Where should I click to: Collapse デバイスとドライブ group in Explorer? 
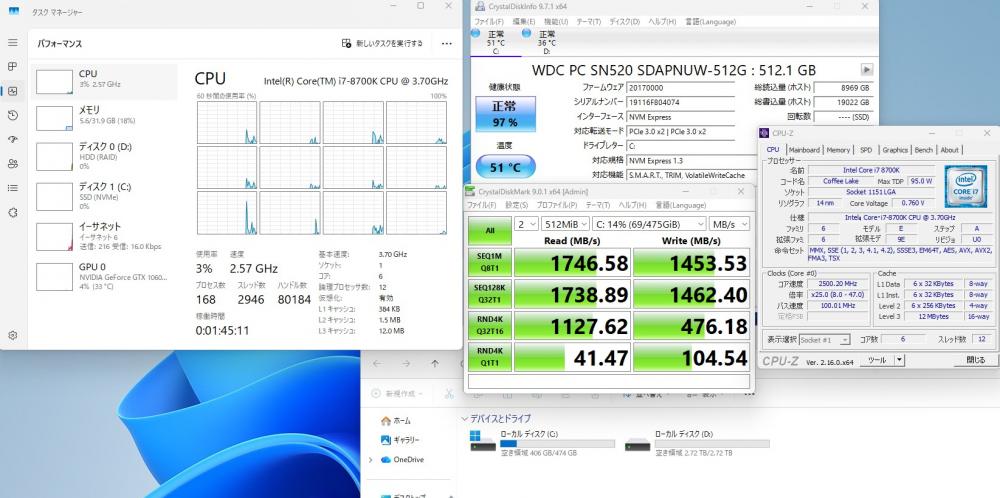[x=465, y=419]
